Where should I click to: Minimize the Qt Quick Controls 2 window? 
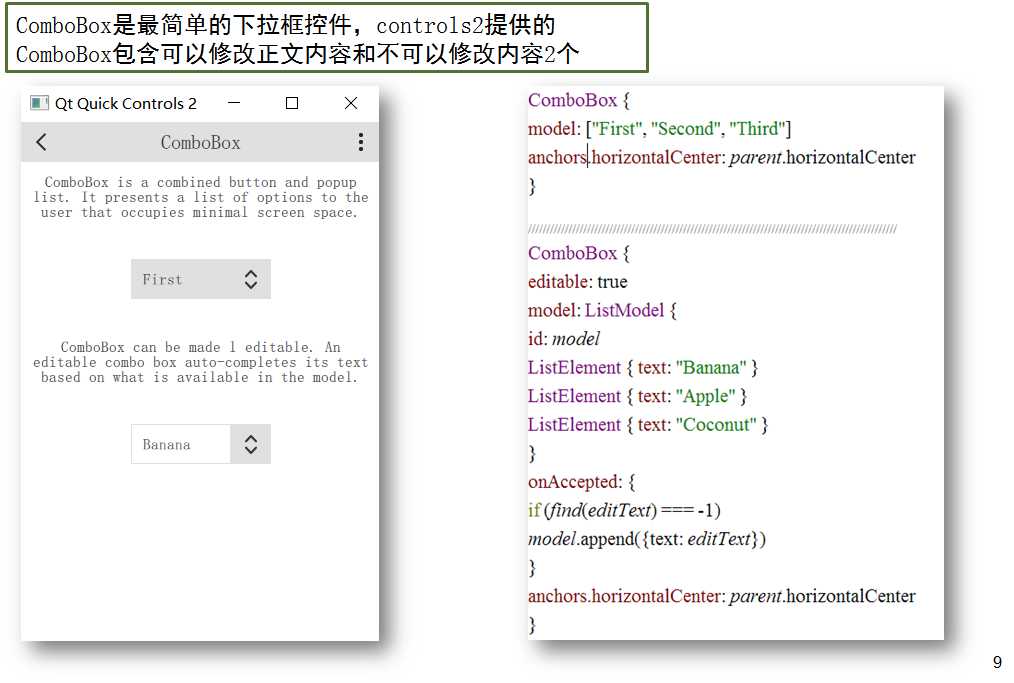[x=234, y=103]
